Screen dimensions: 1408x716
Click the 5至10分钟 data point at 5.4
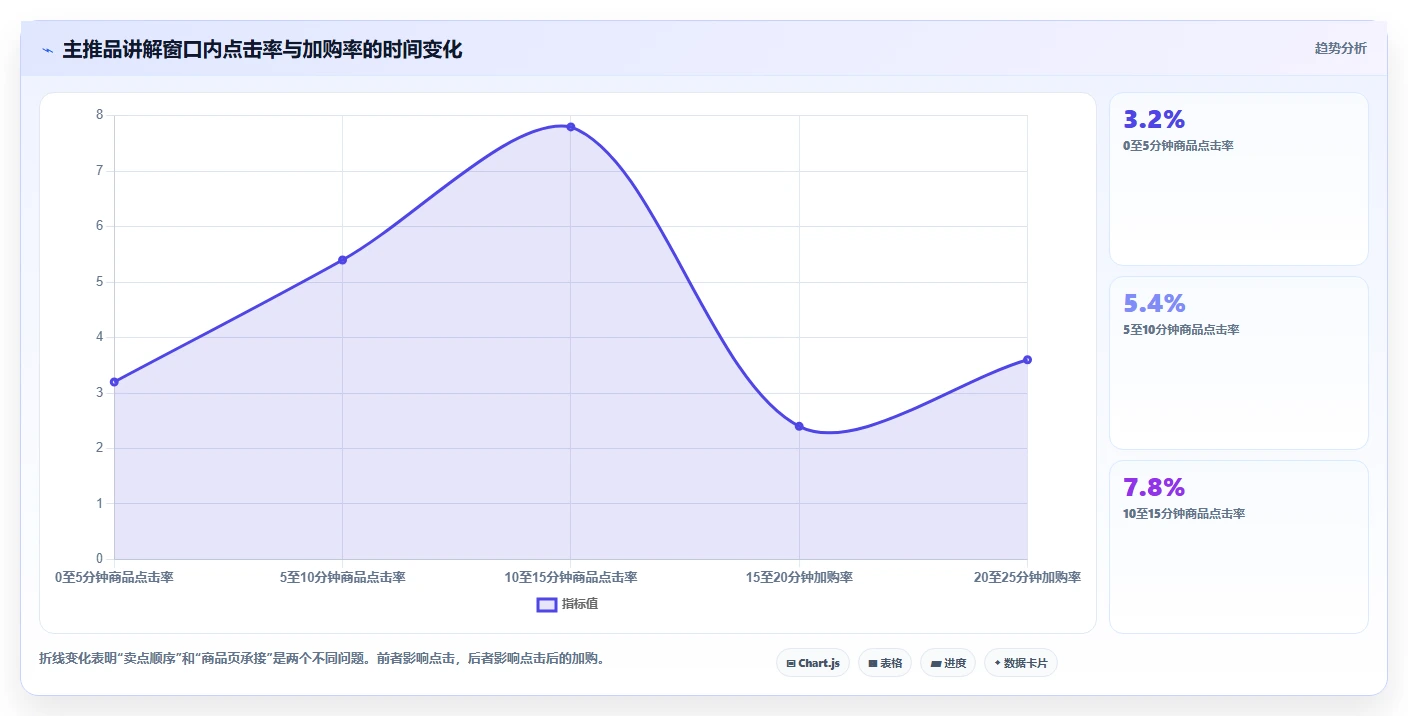[343, 260]
